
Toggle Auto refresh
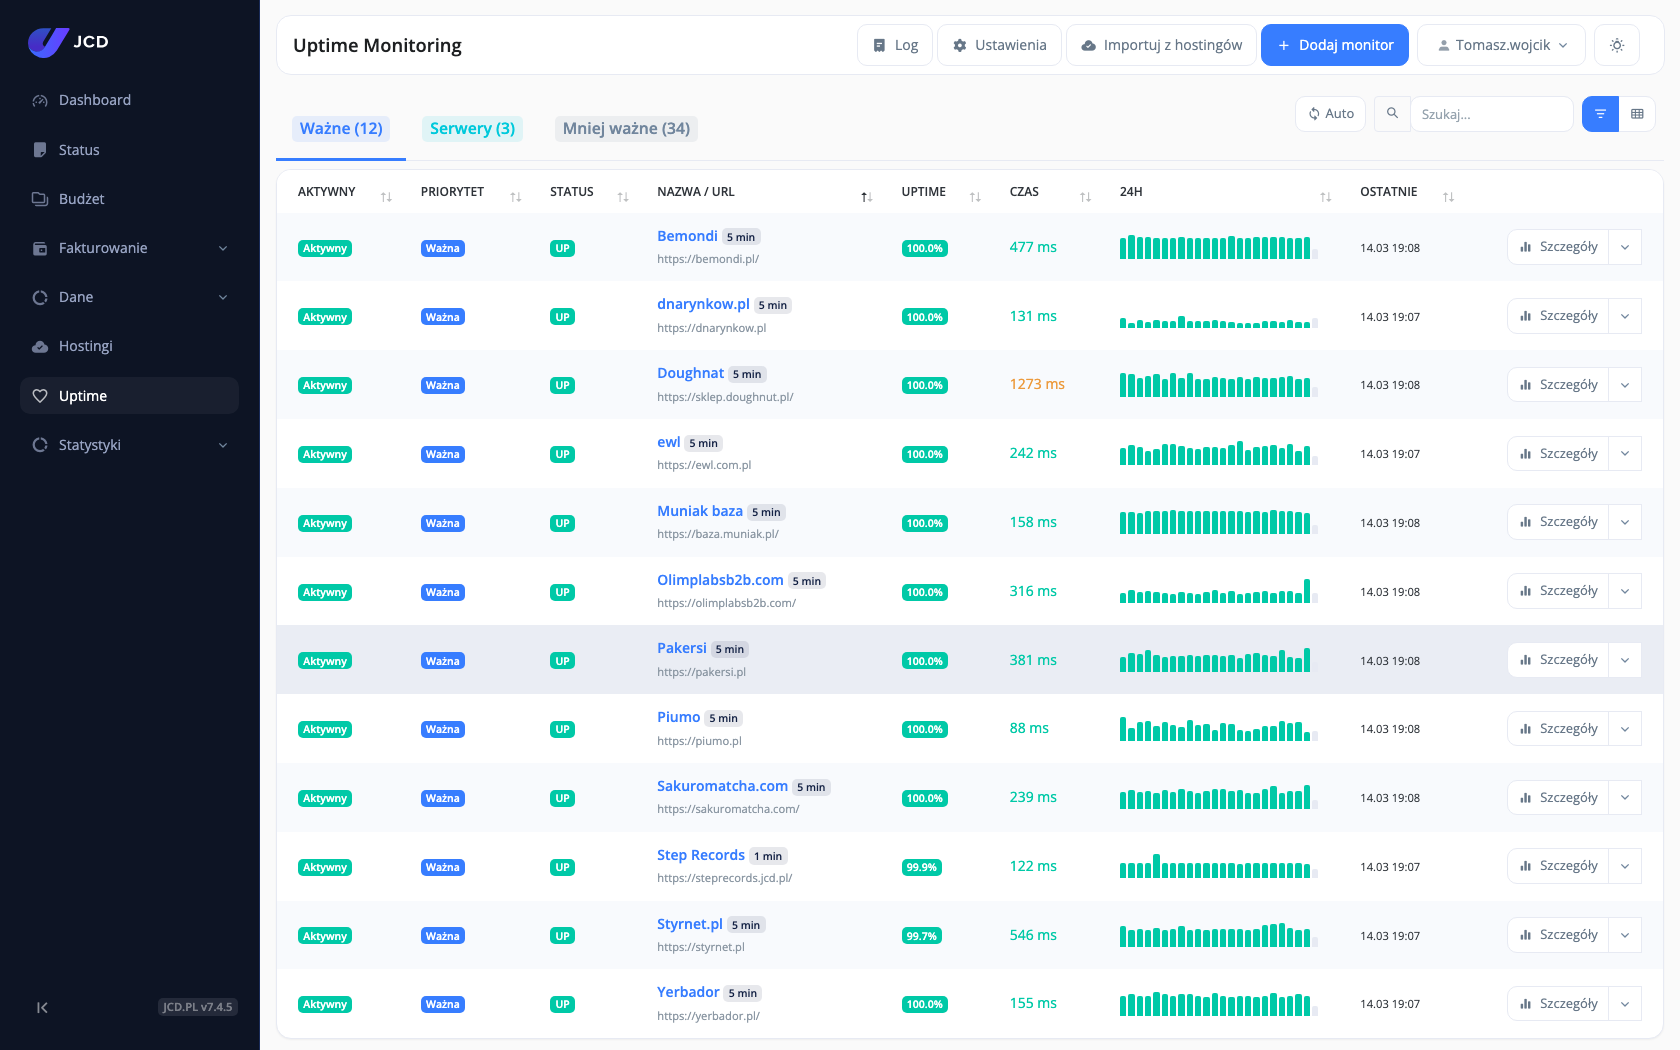pos(1331,114)
